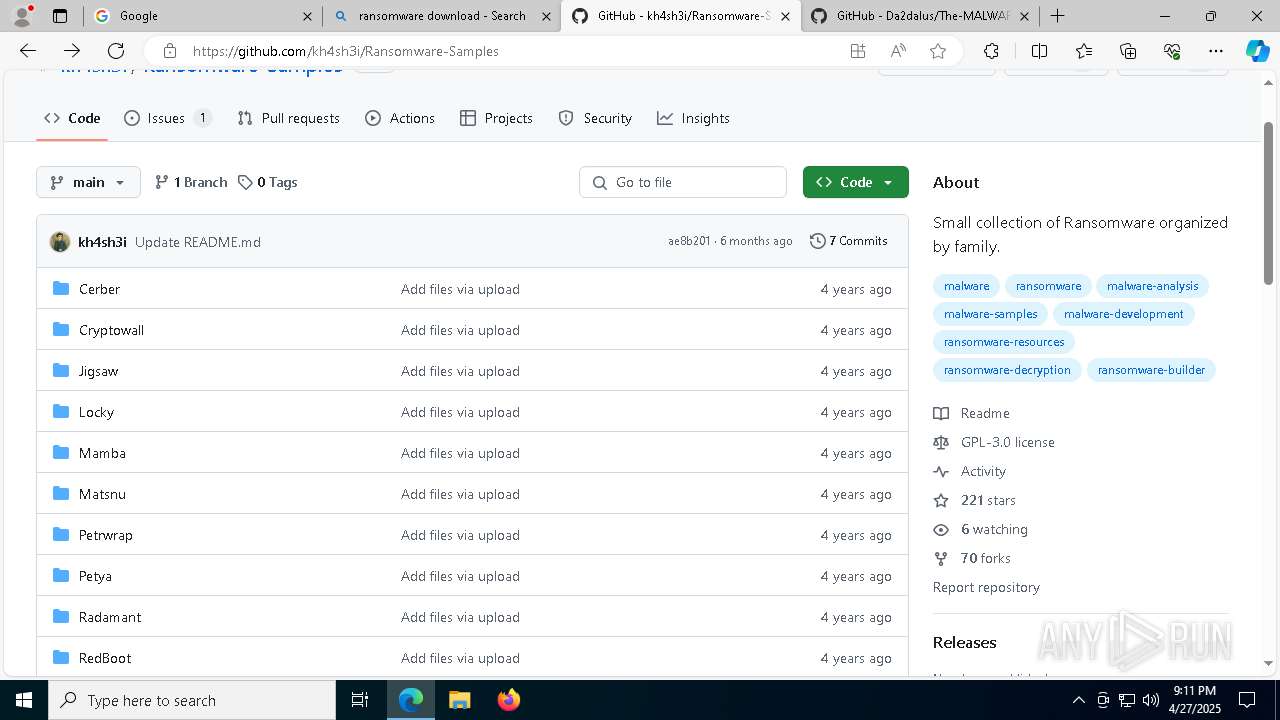Screen dimensions: 1280x720
Task: Open the Copilot sidebar icon
Action: (1257, 51)
